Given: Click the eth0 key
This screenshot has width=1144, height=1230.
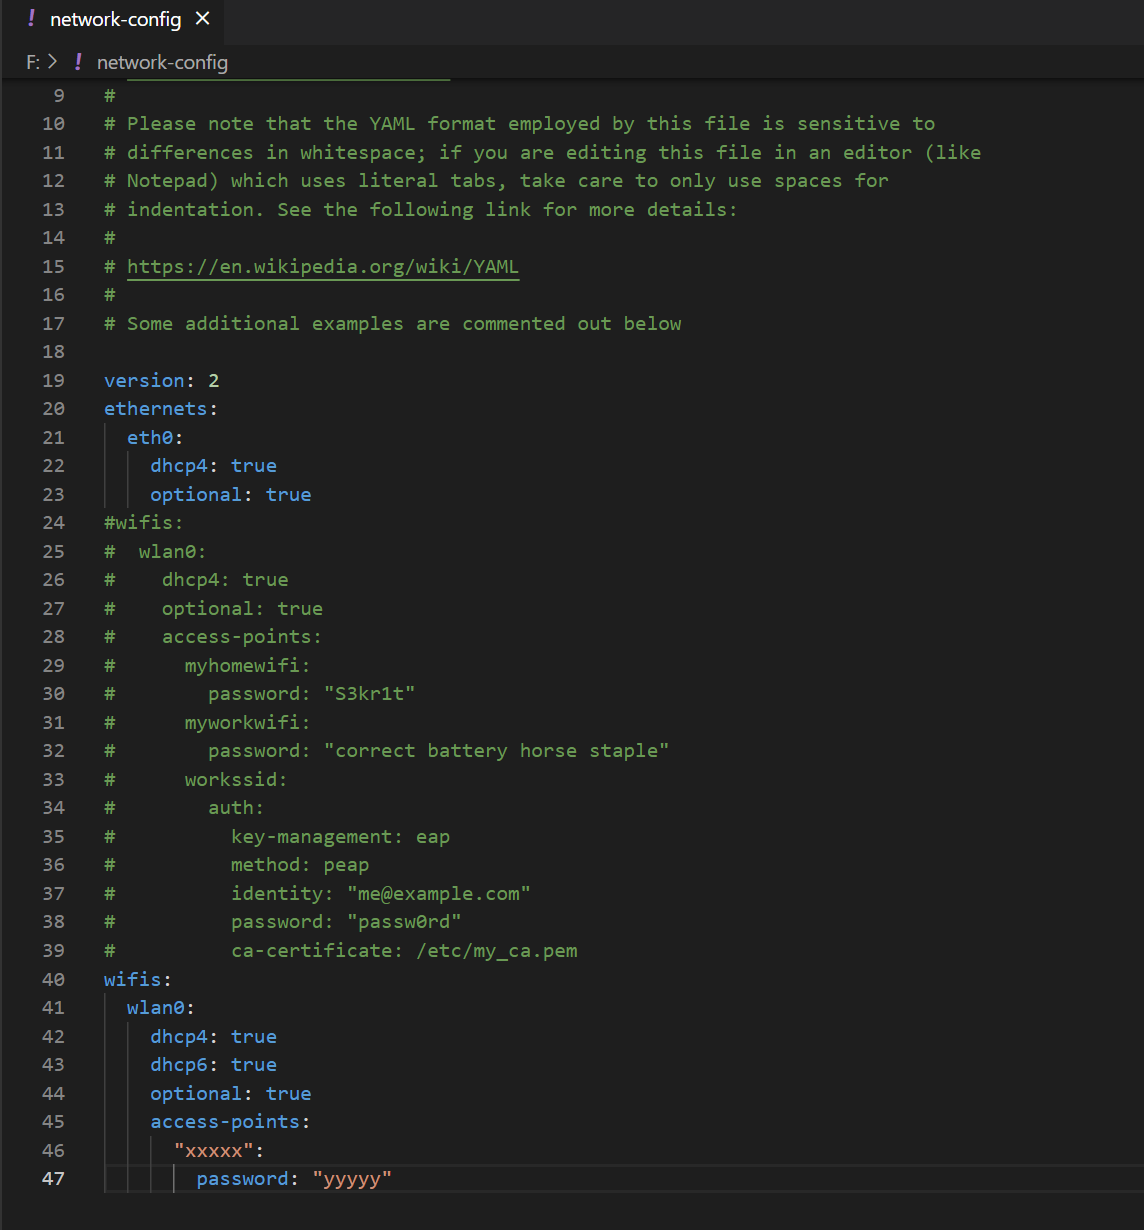Looking at the screenshot, I should pyautogui.click(x=150, y=437).
